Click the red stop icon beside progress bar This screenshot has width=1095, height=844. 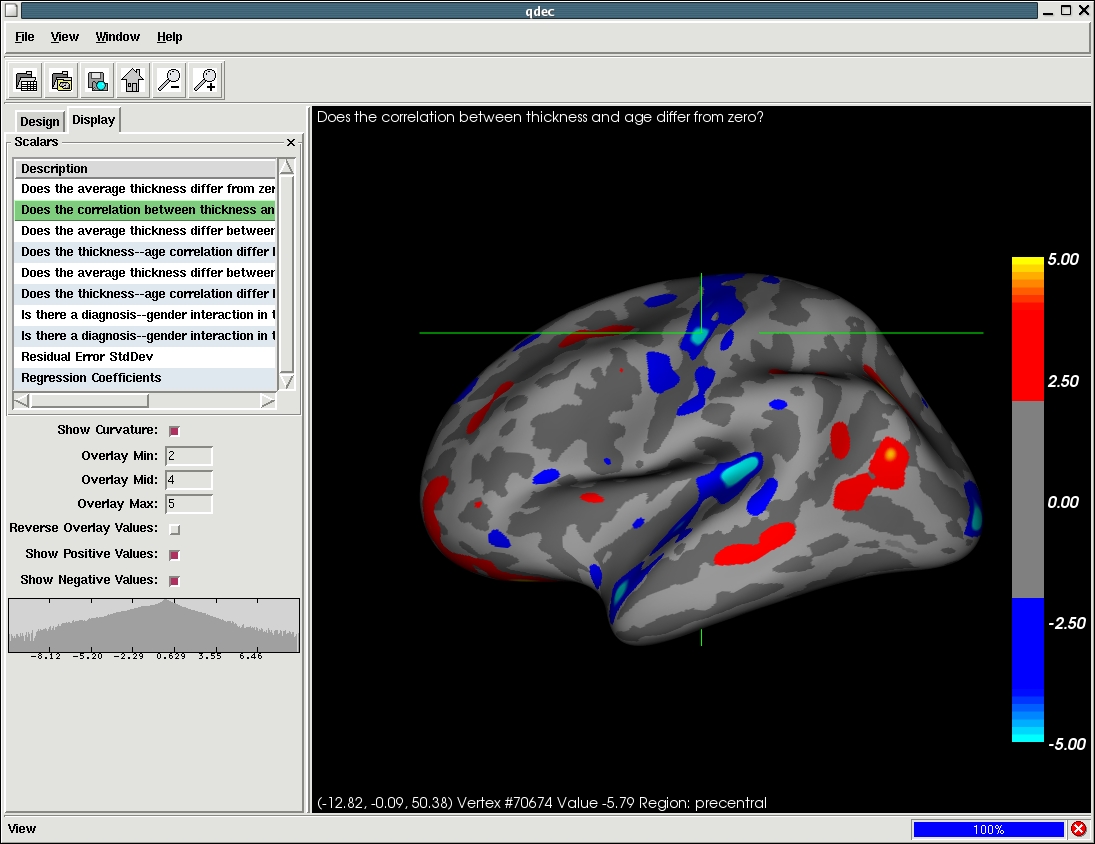point(1078,829)
